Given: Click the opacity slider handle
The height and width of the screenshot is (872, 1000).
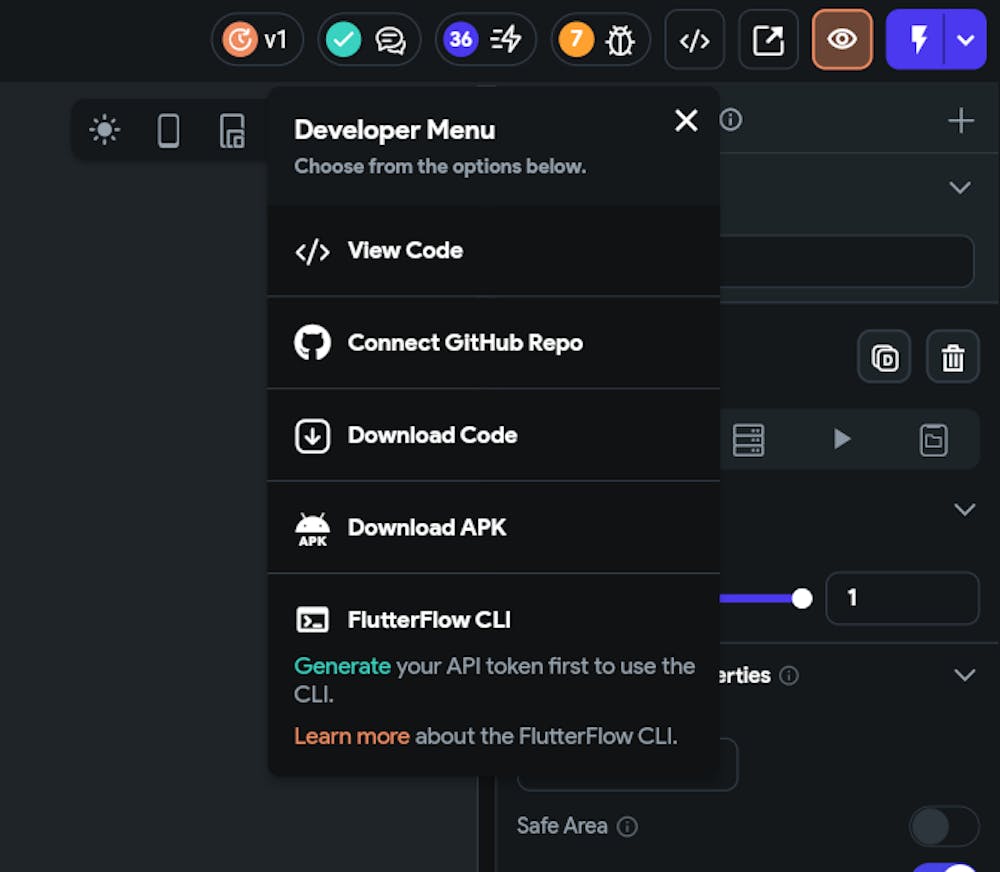Looking at the screenshot, I should pos(802,598).
